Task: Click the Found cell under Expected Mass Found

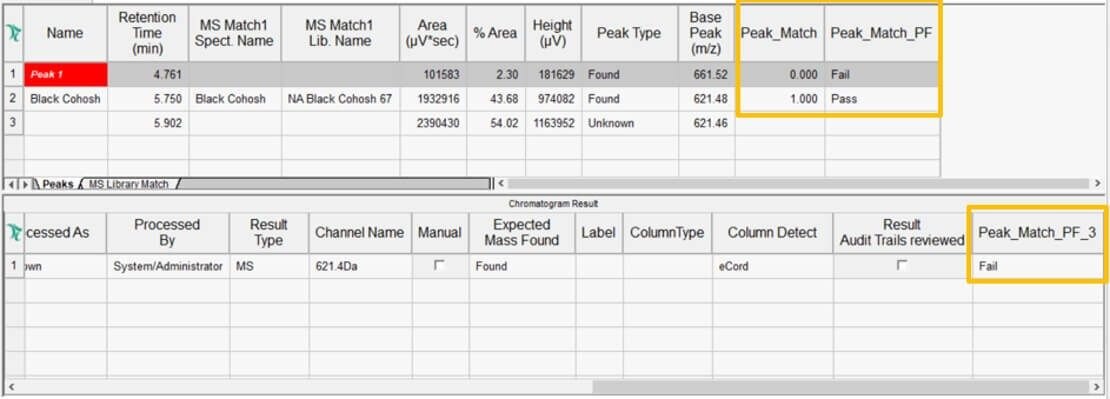Action: pyautogui.click(x=522, y=266)
